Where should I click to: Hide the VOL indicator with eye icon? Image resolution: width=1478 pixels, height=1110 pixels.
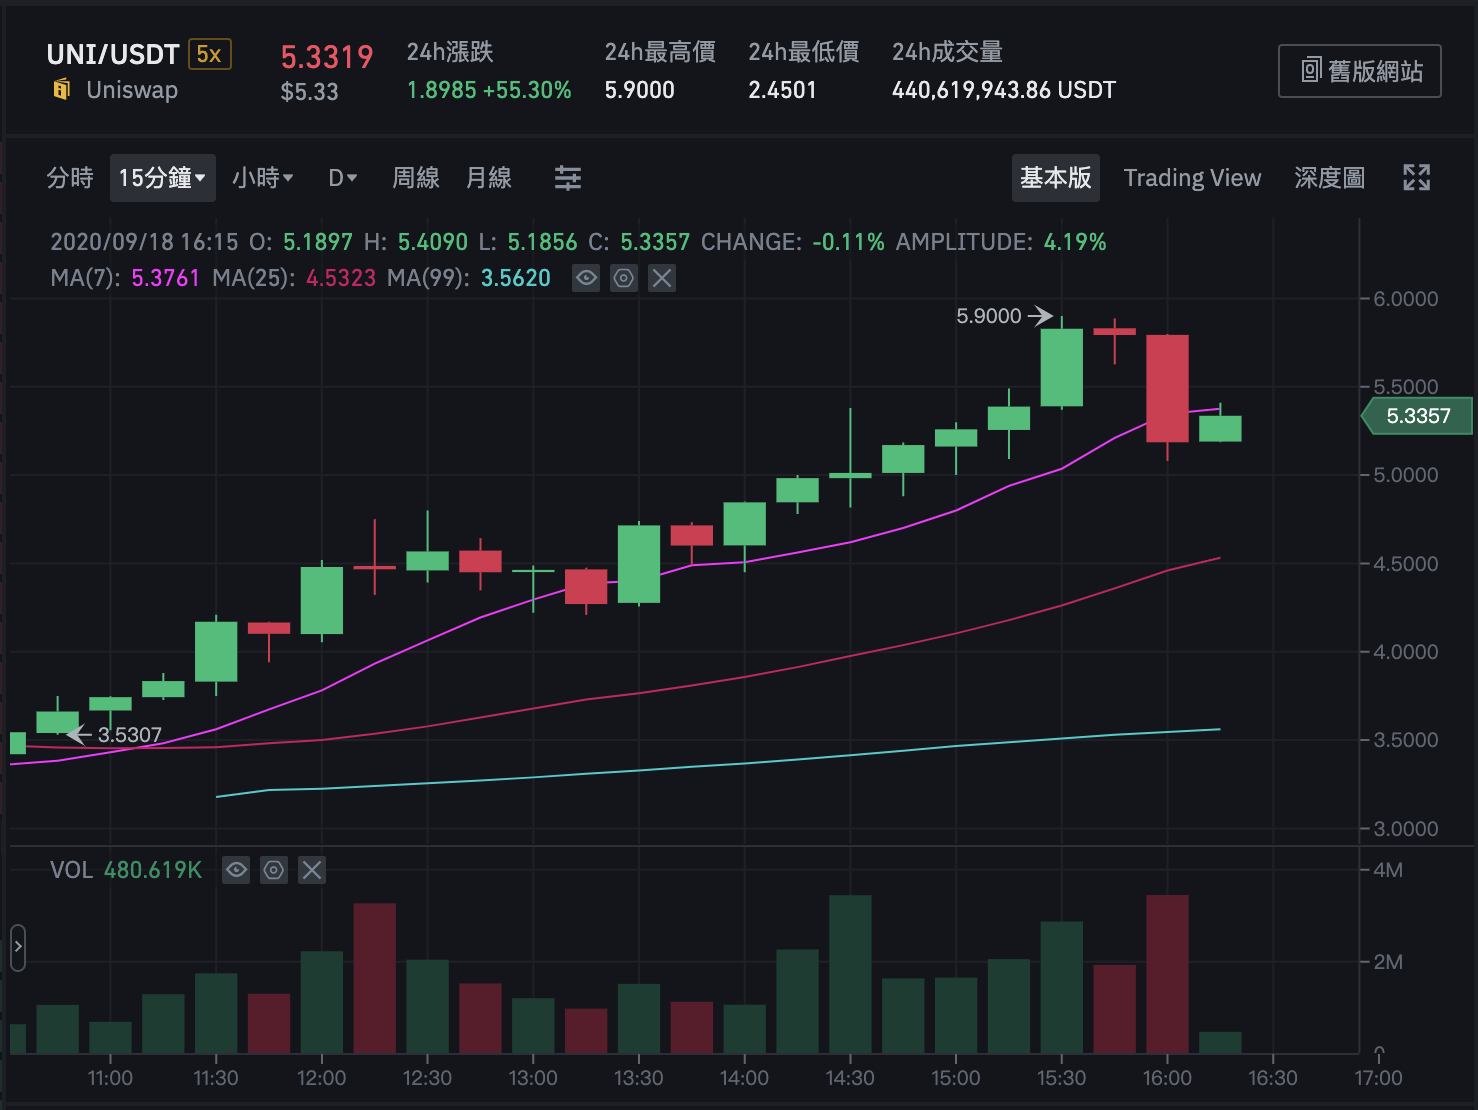(x=236, y=870)
